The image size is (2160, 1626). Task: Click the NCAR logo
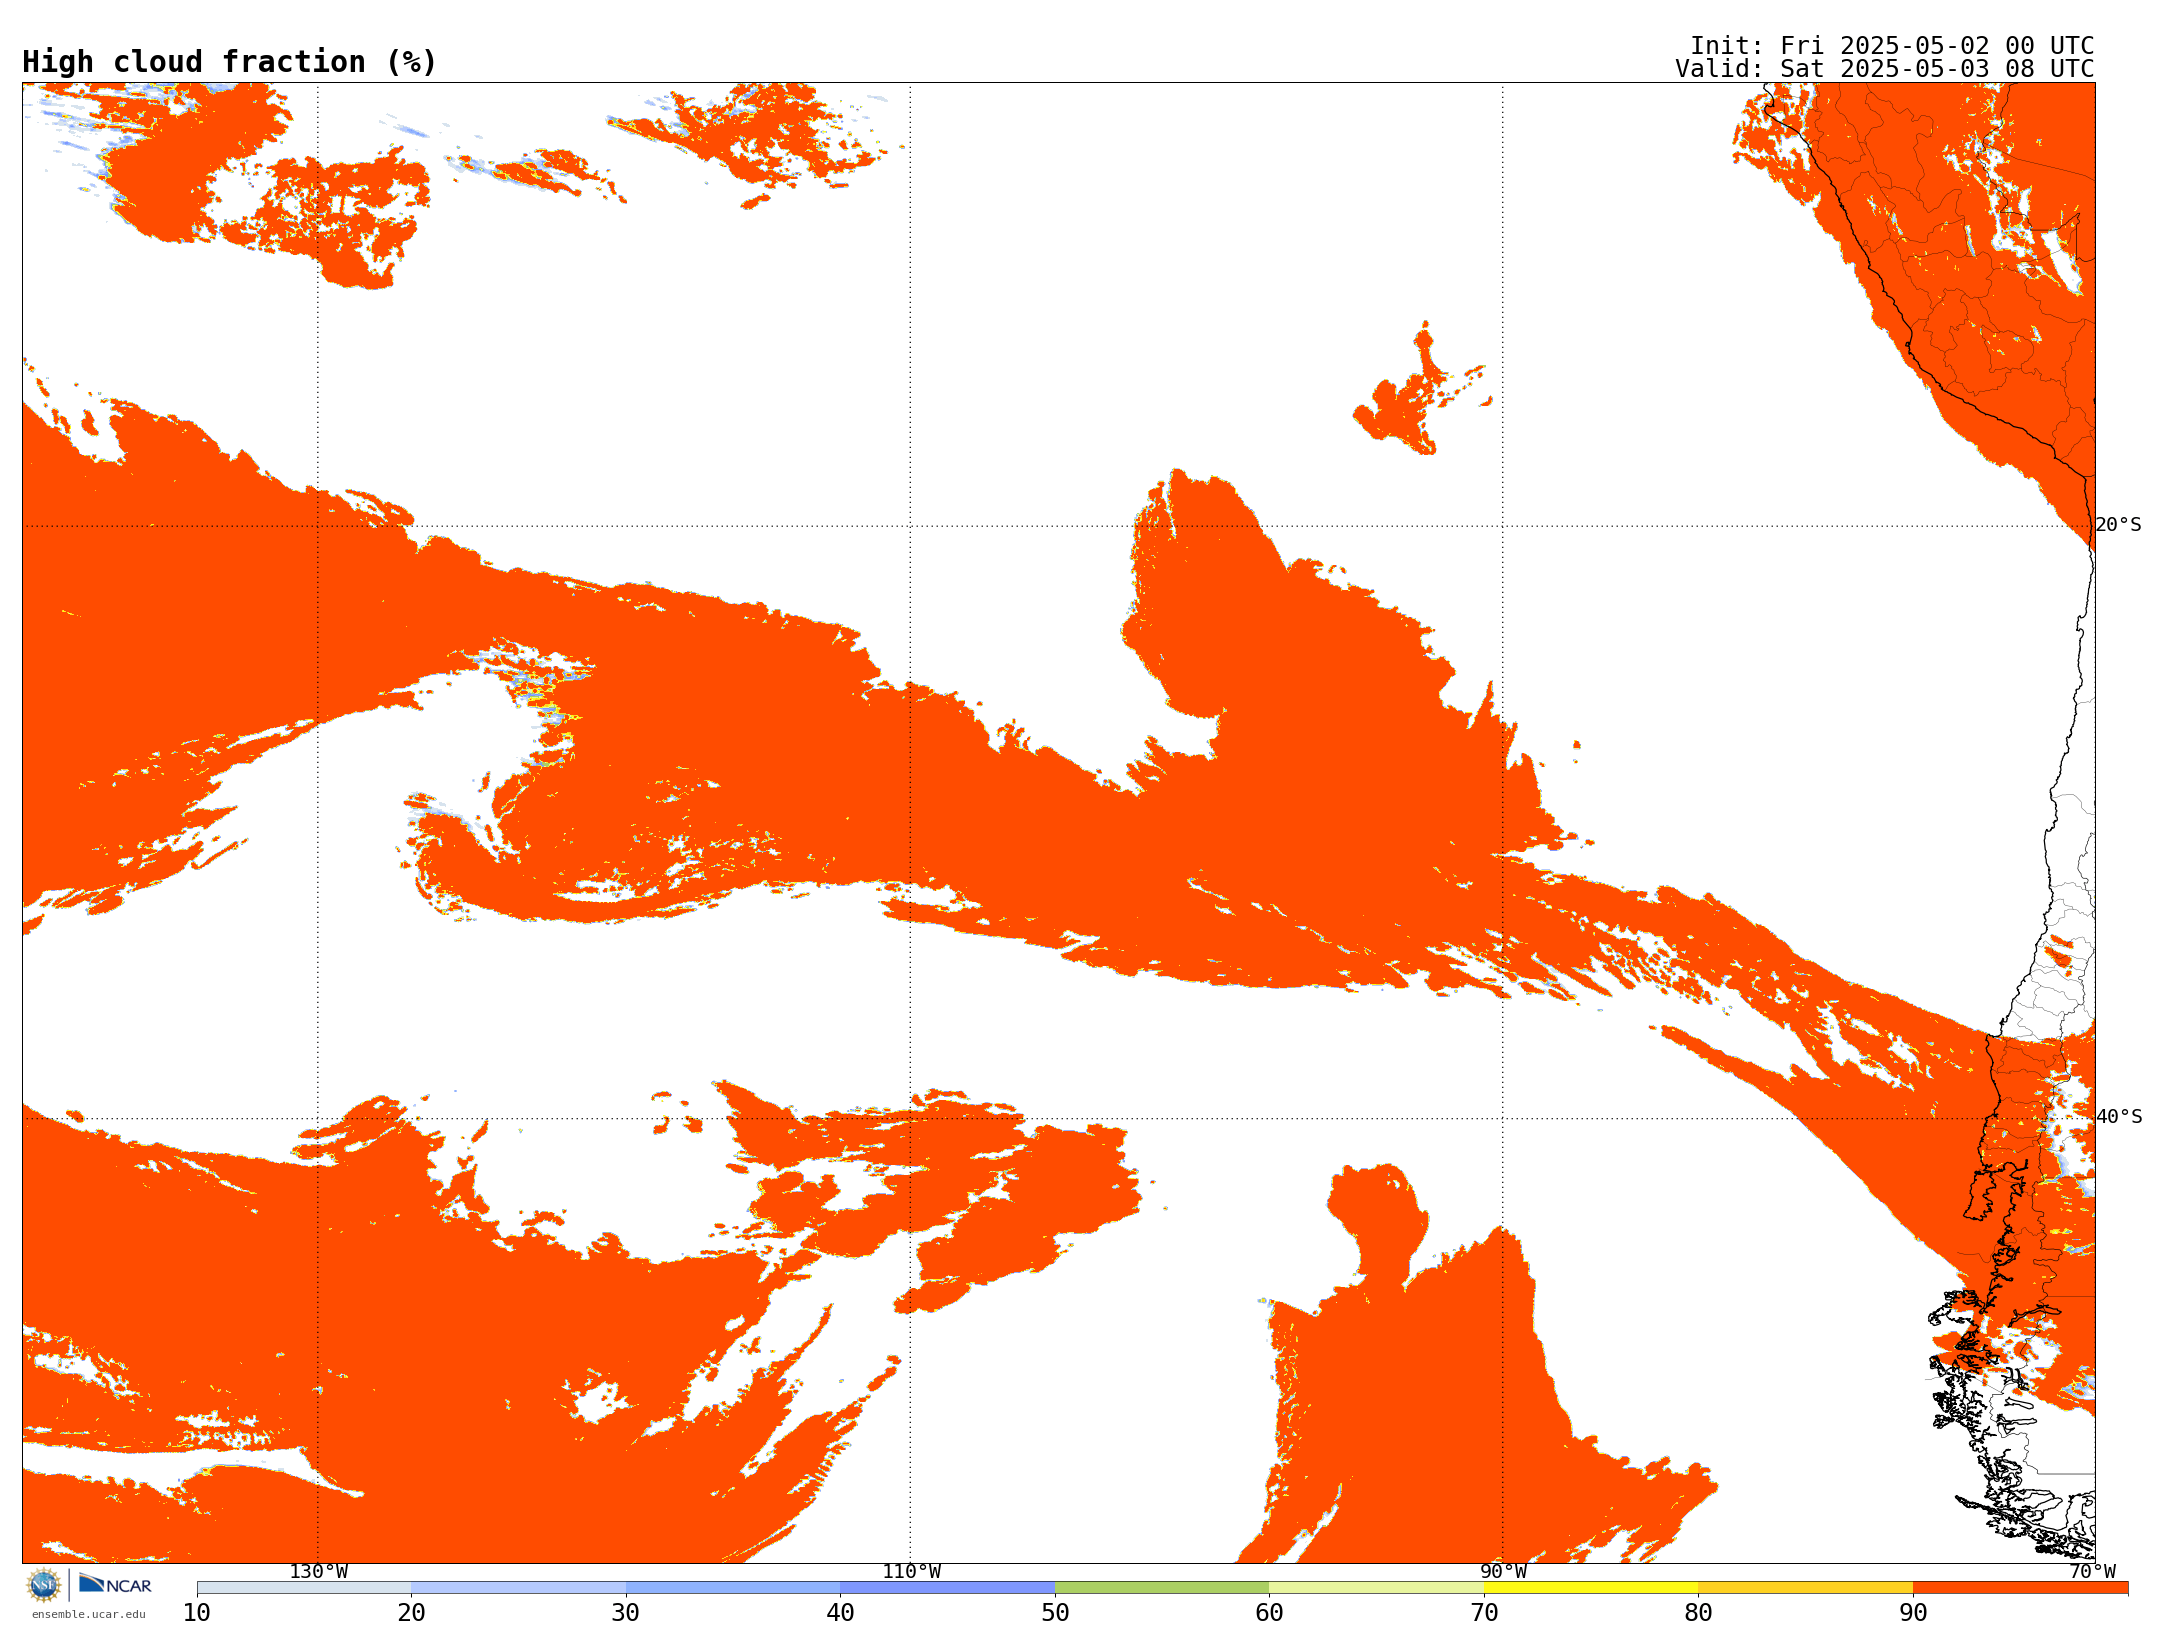pyautogui.click(x=115, y=1585)
